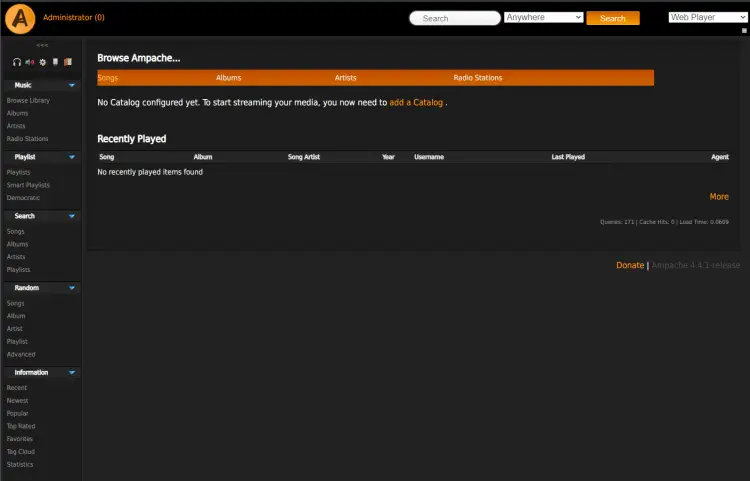The width and height of the screenshot is (750, 481).
Task: Open Newest under Information
Action: coord(17,401)
